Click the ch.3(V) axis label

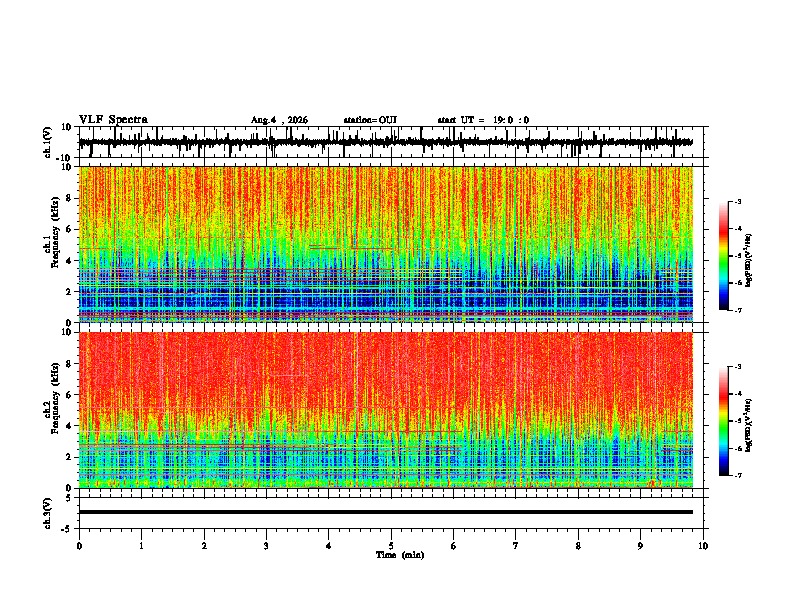coord(48,513)
